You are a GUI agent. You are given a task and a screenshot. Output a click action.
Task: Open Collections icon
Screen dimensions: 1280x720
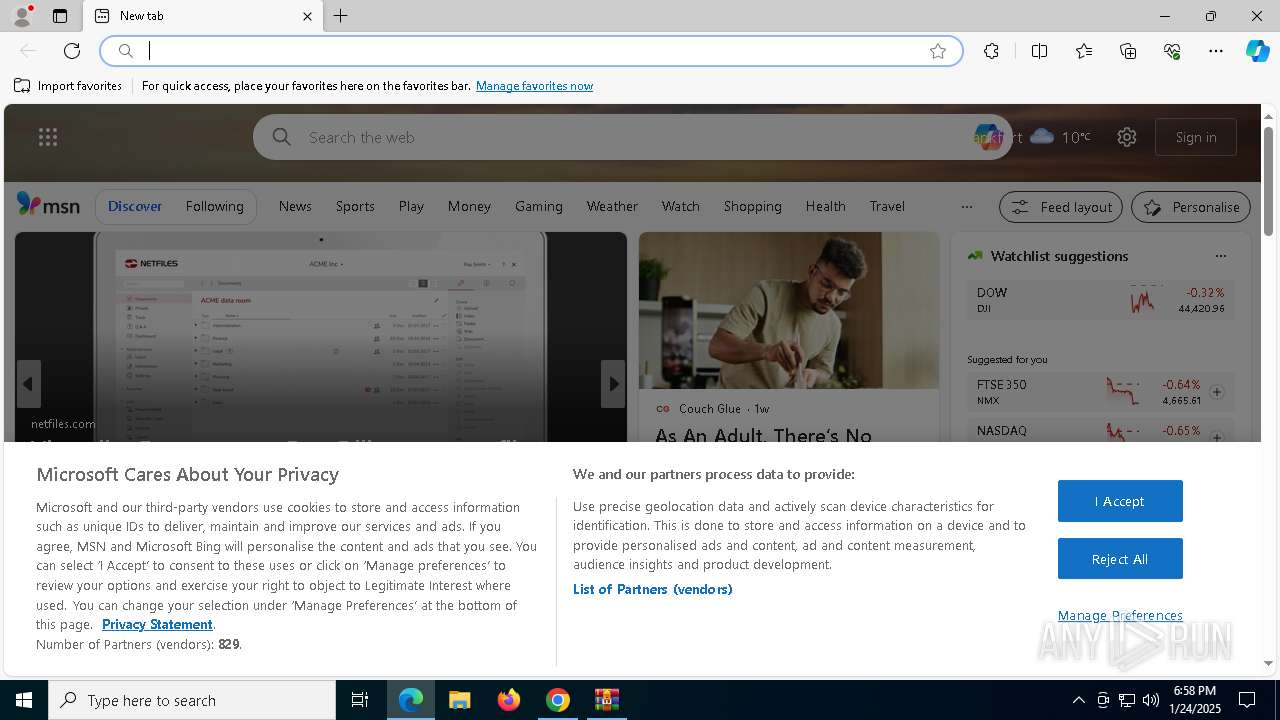(1128, 51)
